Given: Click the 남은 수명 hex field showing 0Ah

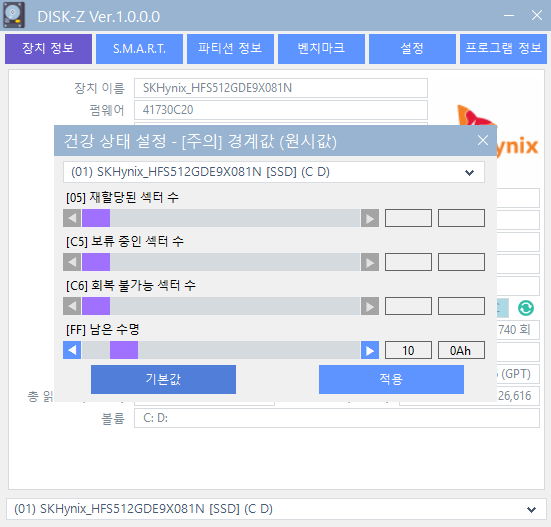Looking at the screenshot, I should coord(461,350).
